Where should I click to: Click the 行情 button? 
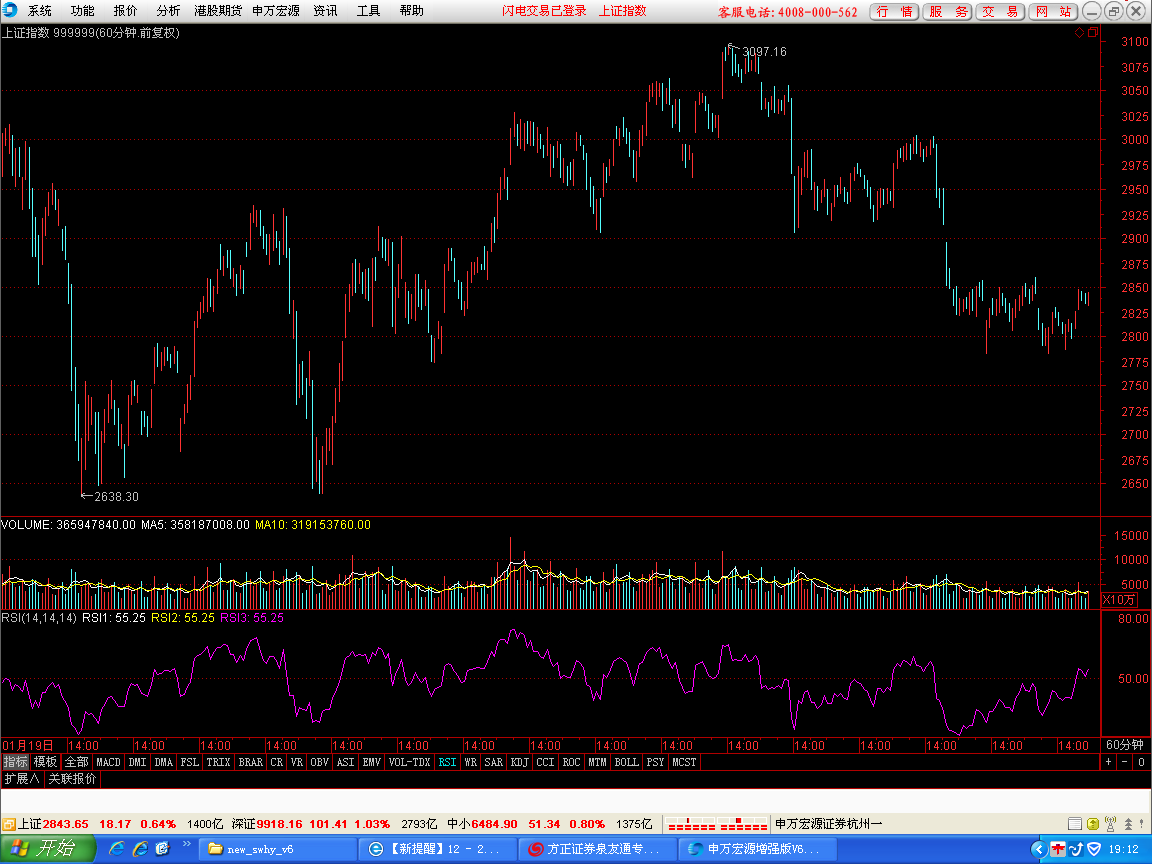894,11
